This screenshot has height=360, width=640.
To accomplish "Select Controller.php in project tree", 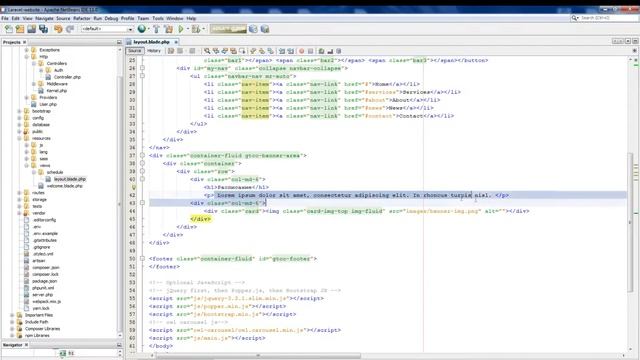I will coord(67,77).
